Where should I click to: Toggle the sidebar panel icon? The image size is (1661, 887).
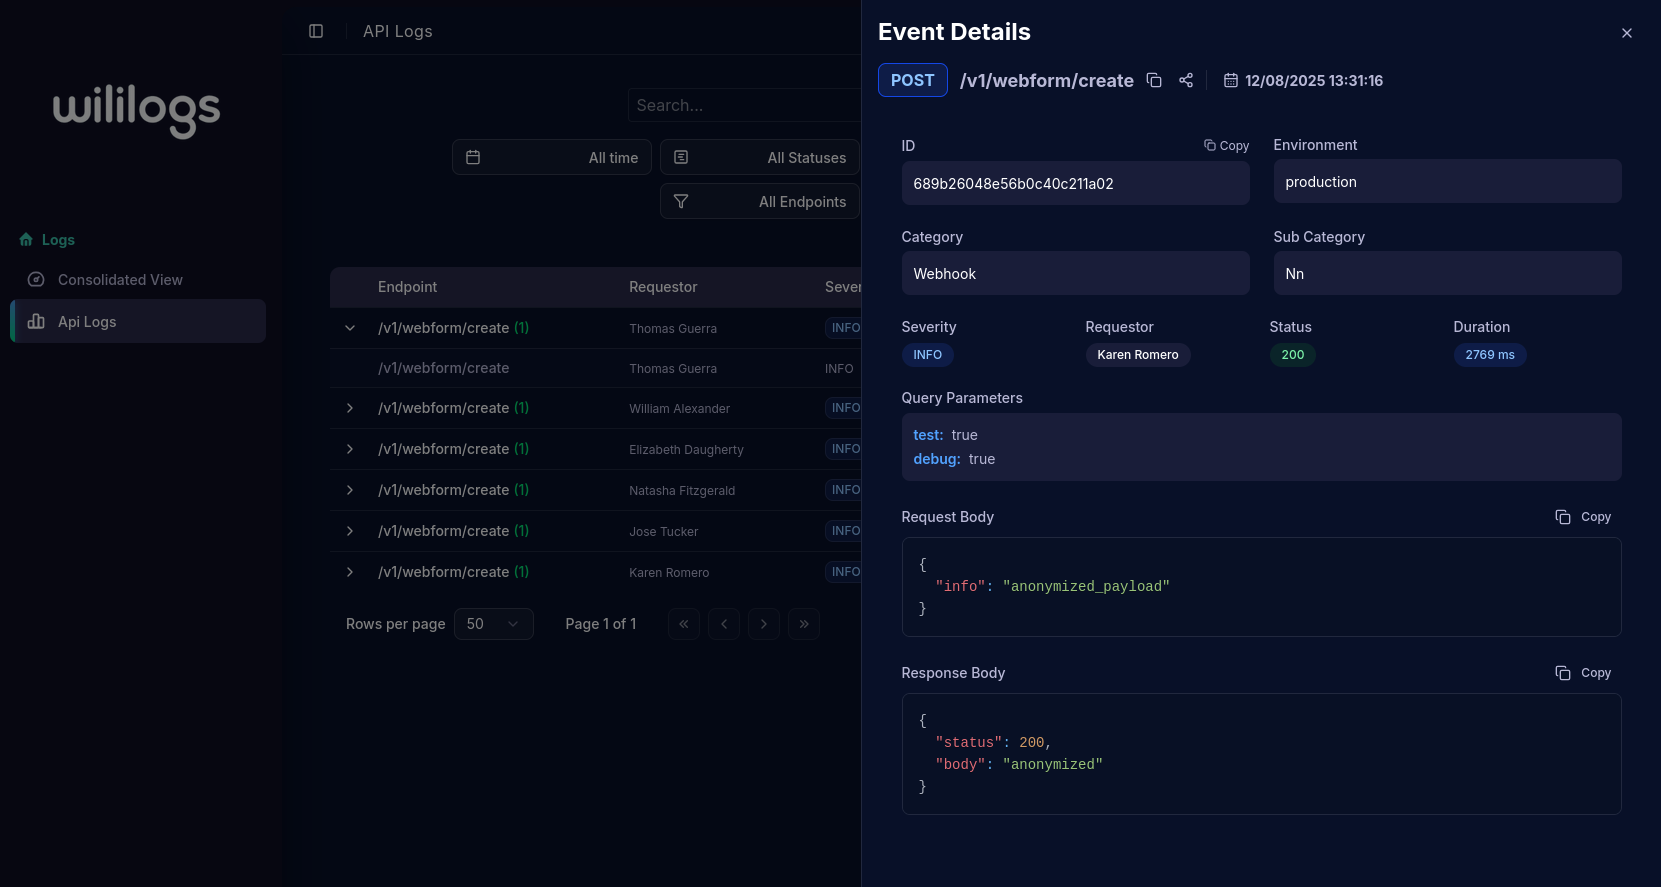coord(316,31)
